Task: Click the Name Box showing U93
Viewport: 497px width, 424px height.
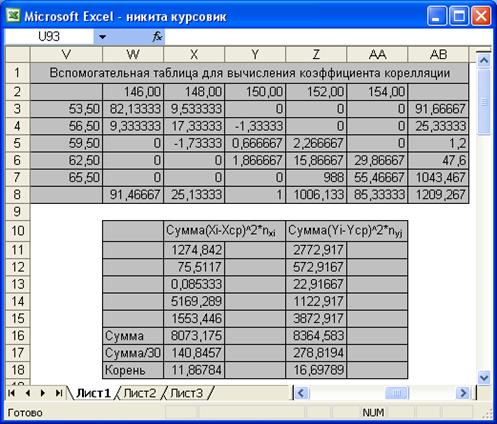Action: [x=49, y=36]
